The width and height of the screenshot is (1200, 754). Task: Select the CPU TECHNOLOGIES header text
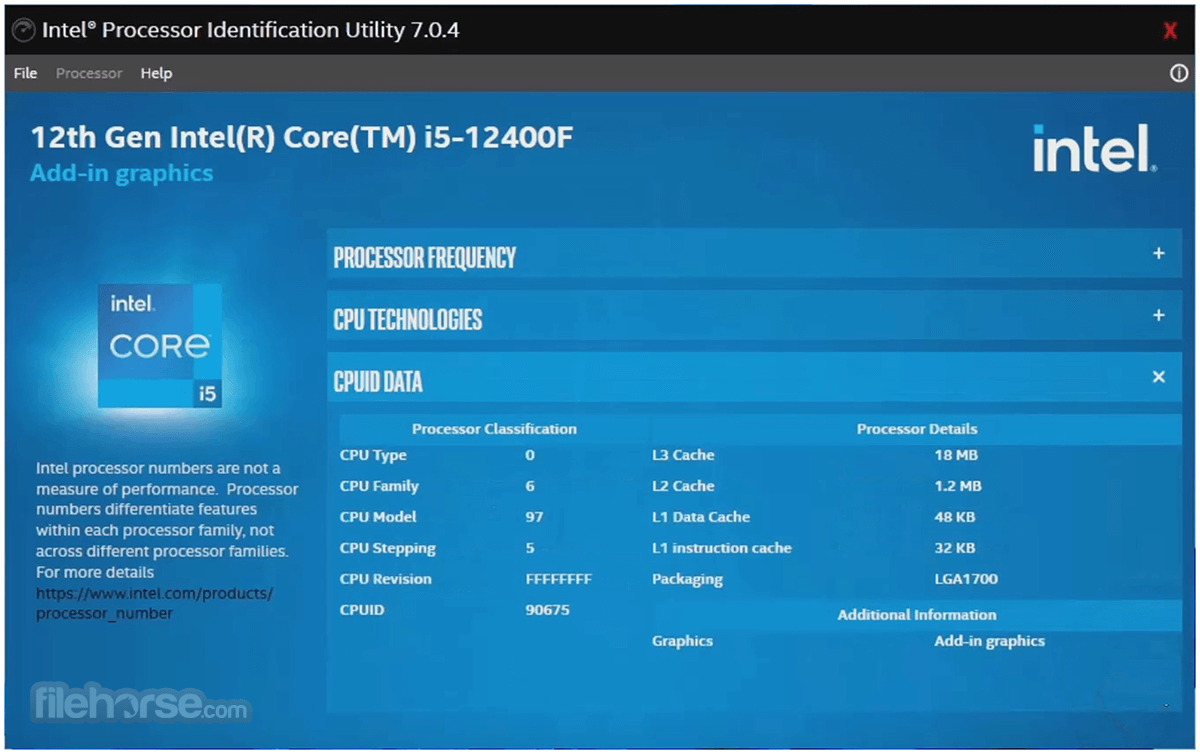coord(408,320)
